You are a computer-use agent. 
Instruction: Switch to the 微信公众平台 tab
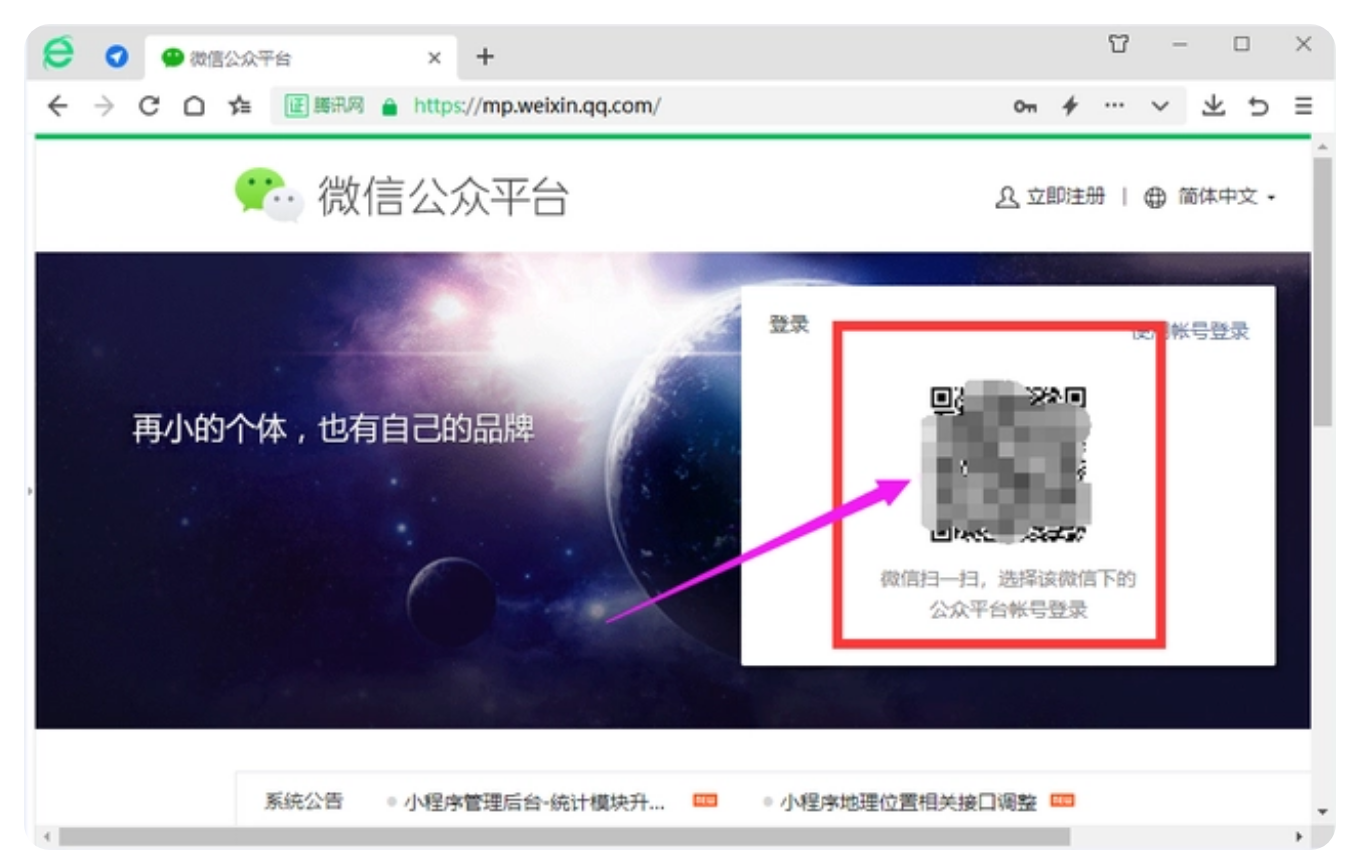click(x=301, y=58)
